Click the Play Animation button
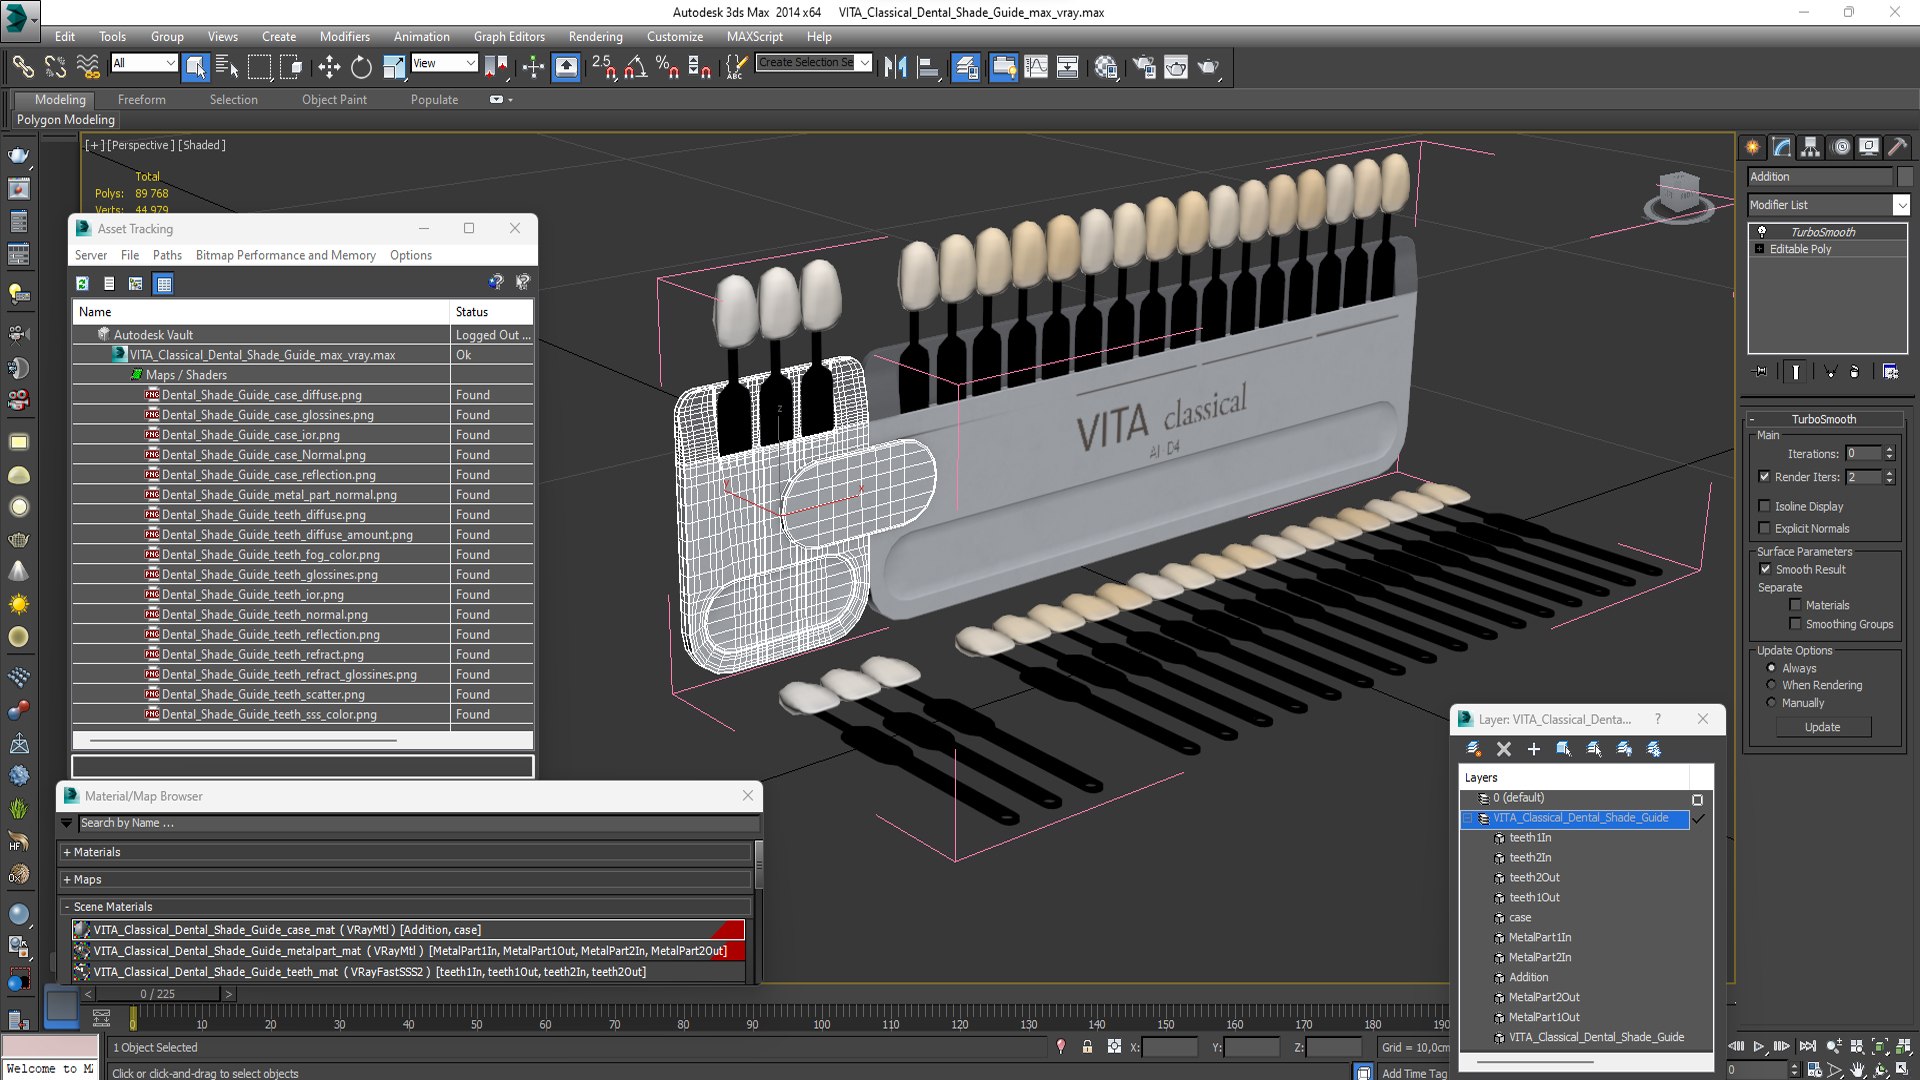Screen dimensions: 1920x1080 click(1759, 1046)
